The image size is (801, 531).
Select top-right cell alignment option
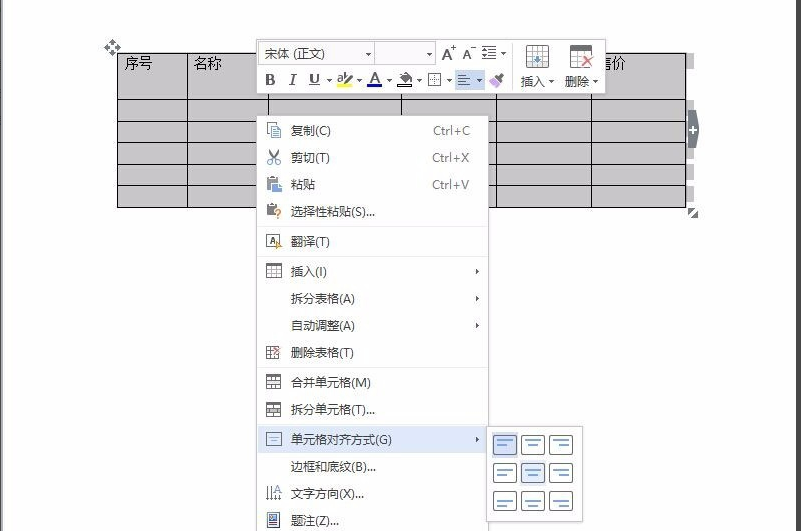tap(561, 445)
